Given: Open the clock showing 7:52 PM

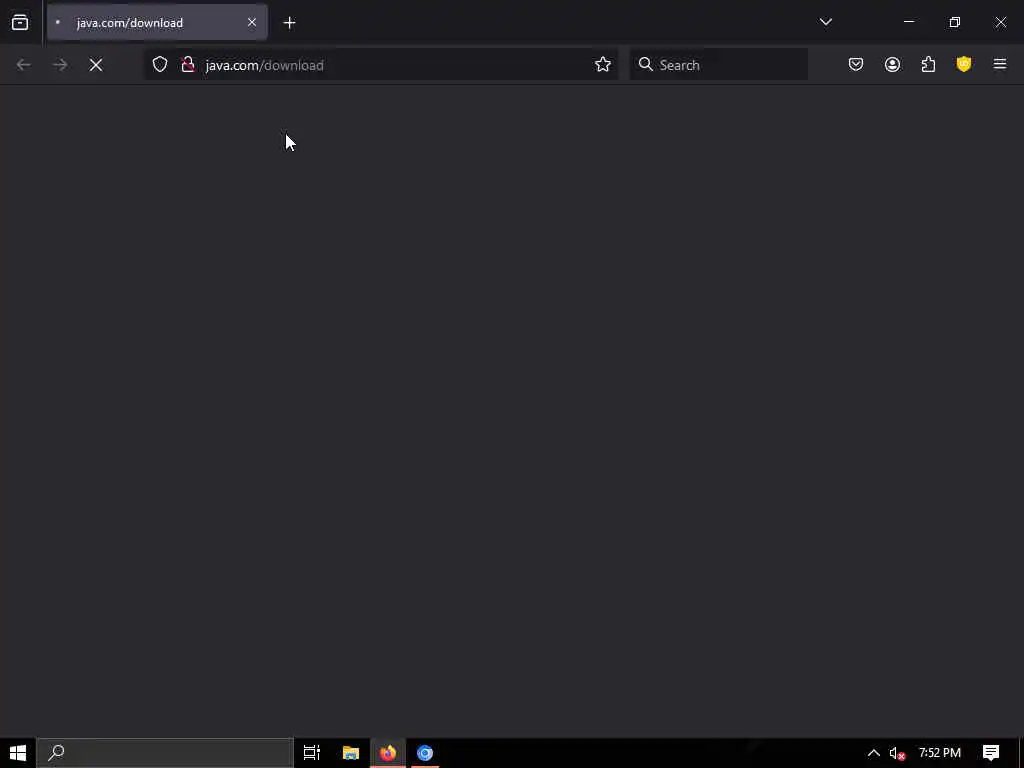Looking at the screenshot, I should pyautogui.click(x=940, y=753).
